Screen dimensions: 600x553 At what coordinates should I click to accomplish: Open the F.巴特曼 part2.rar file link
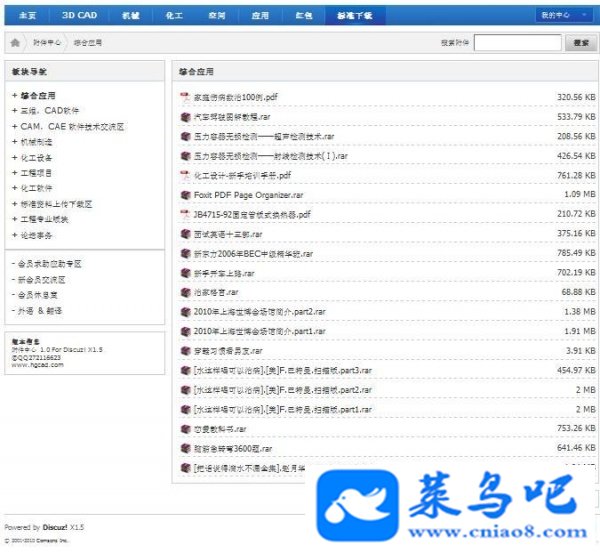coord(283,390)
